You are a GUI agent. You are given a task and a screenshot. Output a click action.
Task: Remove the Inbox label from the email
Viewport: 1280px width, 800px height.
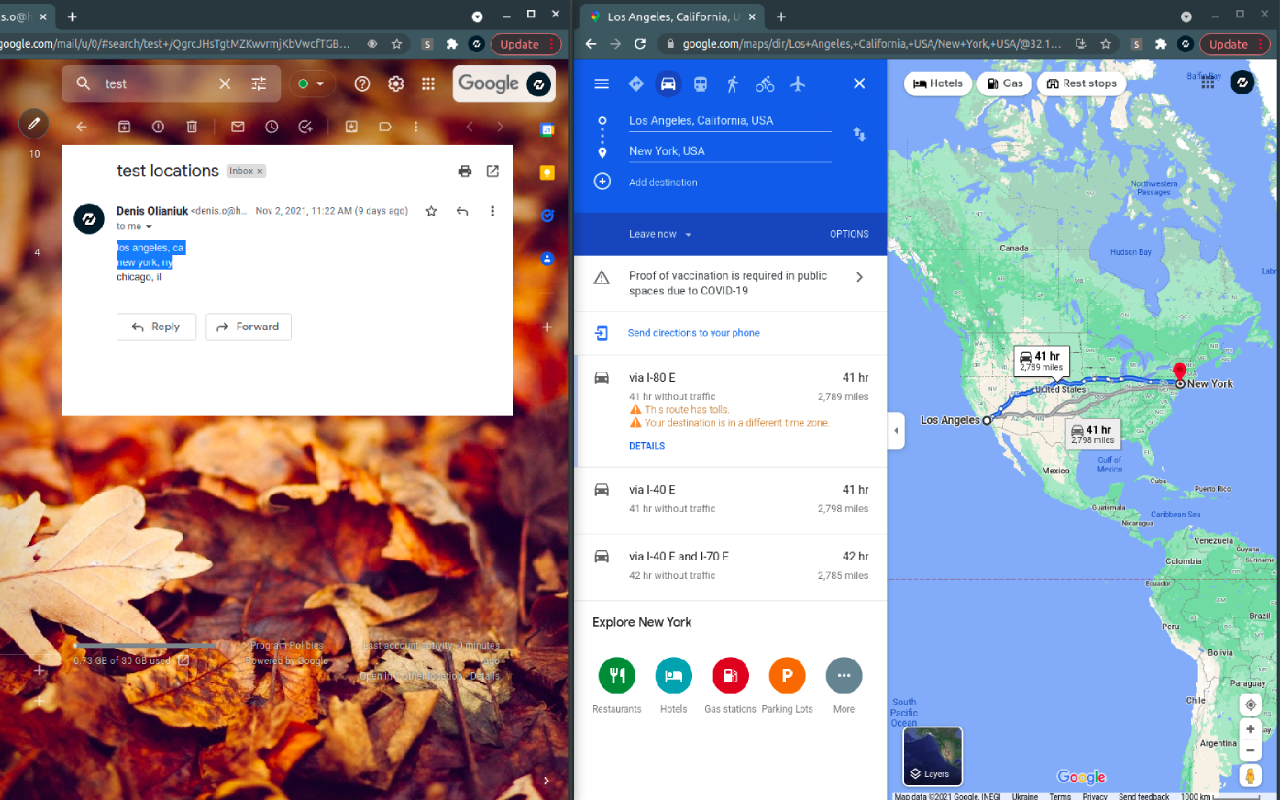pyautogui.click(x=260, y=171)
